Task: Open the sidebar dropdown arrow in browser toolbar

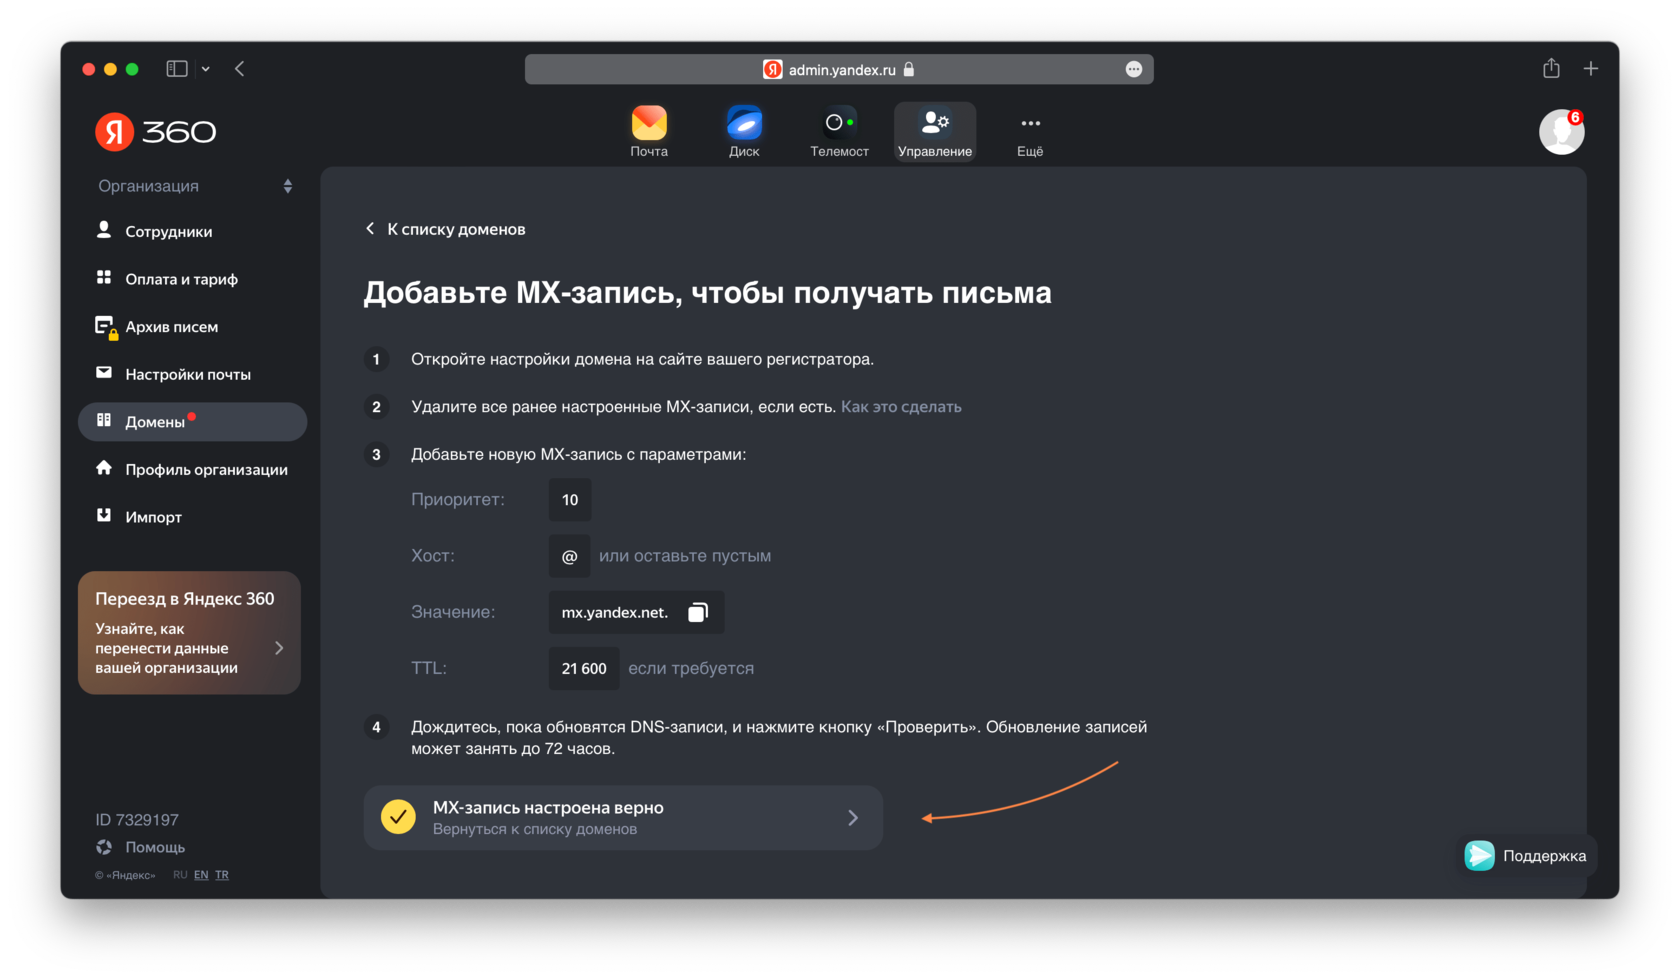Action: click(x=205, y=69)
